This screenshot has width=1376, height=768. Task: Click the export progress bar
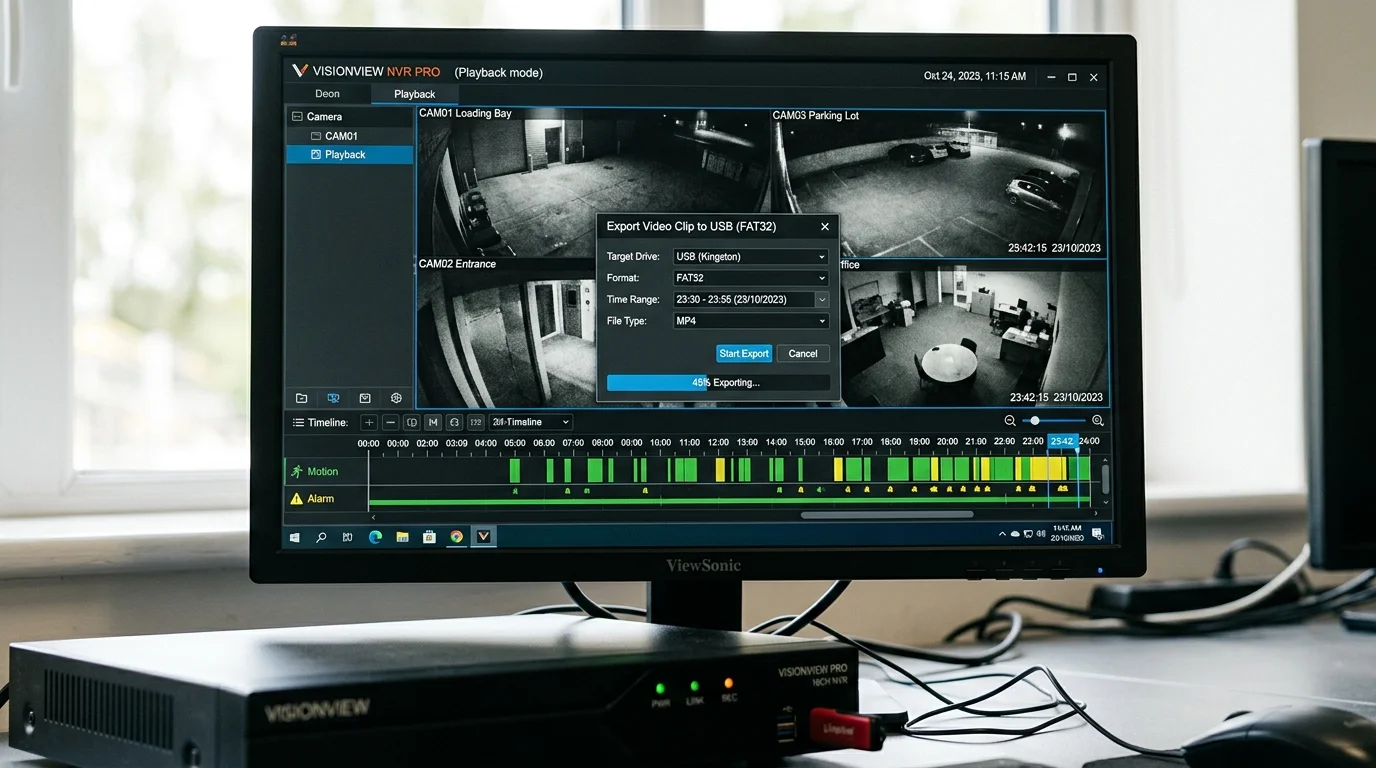718,383
